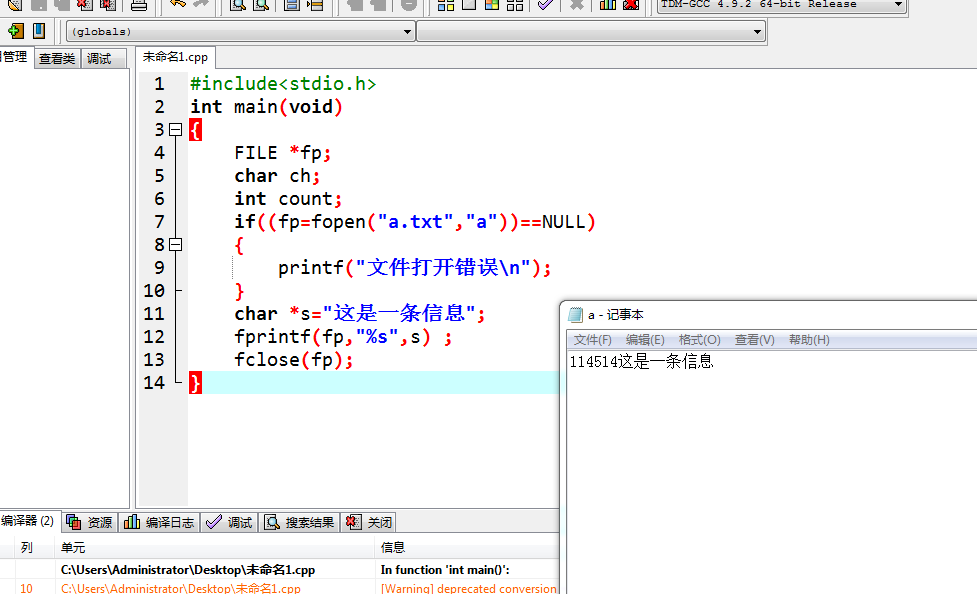This screenshot has width=977, height=594.
Task: Open the (globals) scope dropdown
Action: (x=241, y=31)
